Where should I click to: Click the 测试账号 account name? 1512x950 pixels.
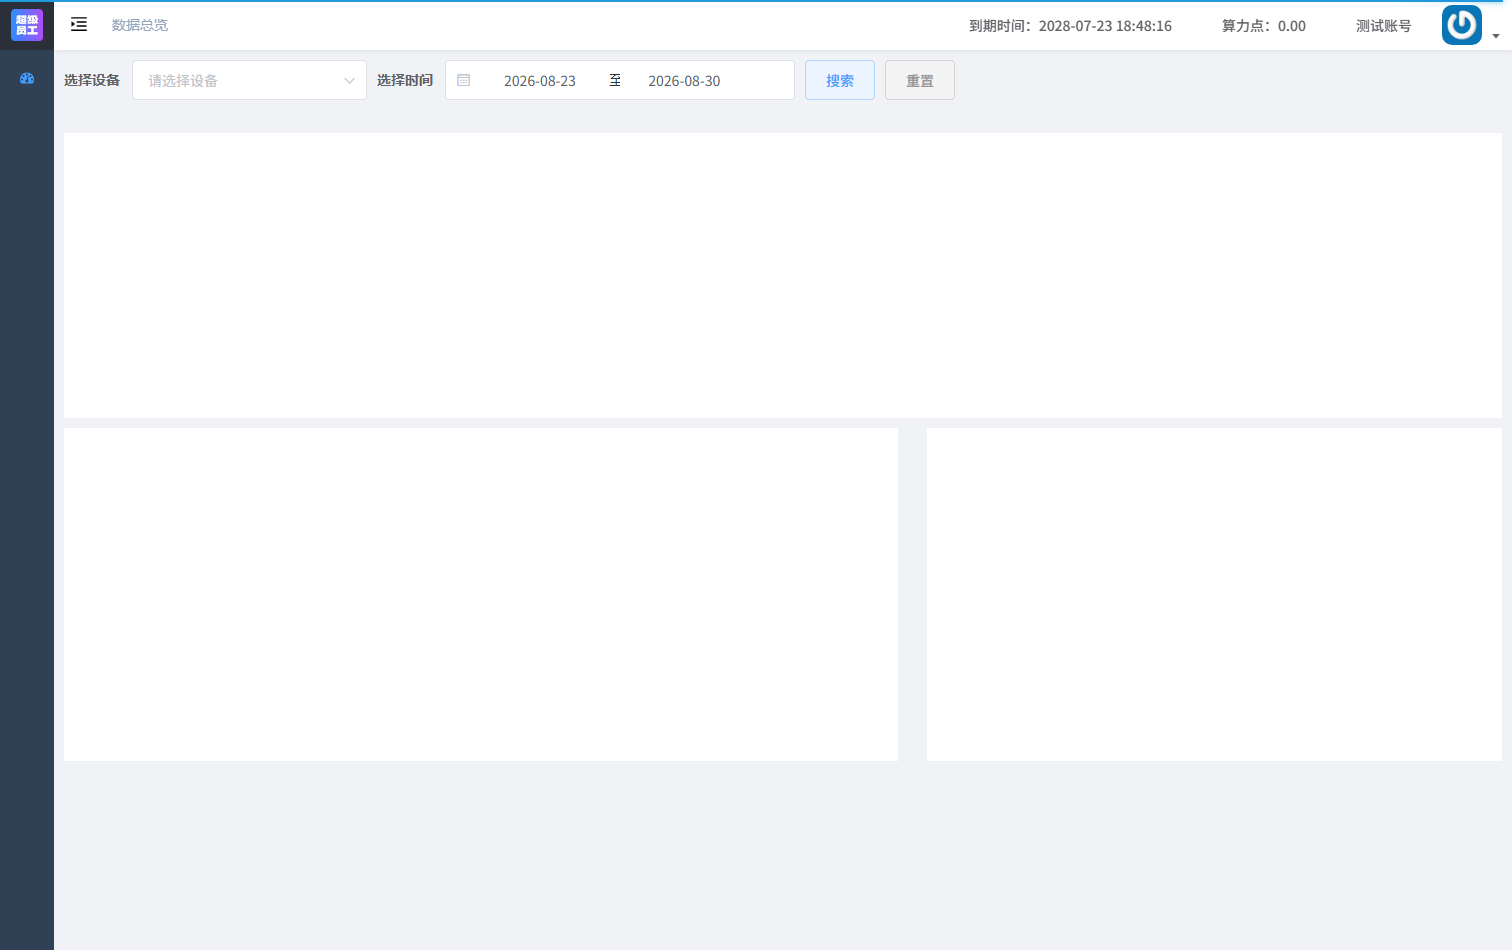(1383, 26)
